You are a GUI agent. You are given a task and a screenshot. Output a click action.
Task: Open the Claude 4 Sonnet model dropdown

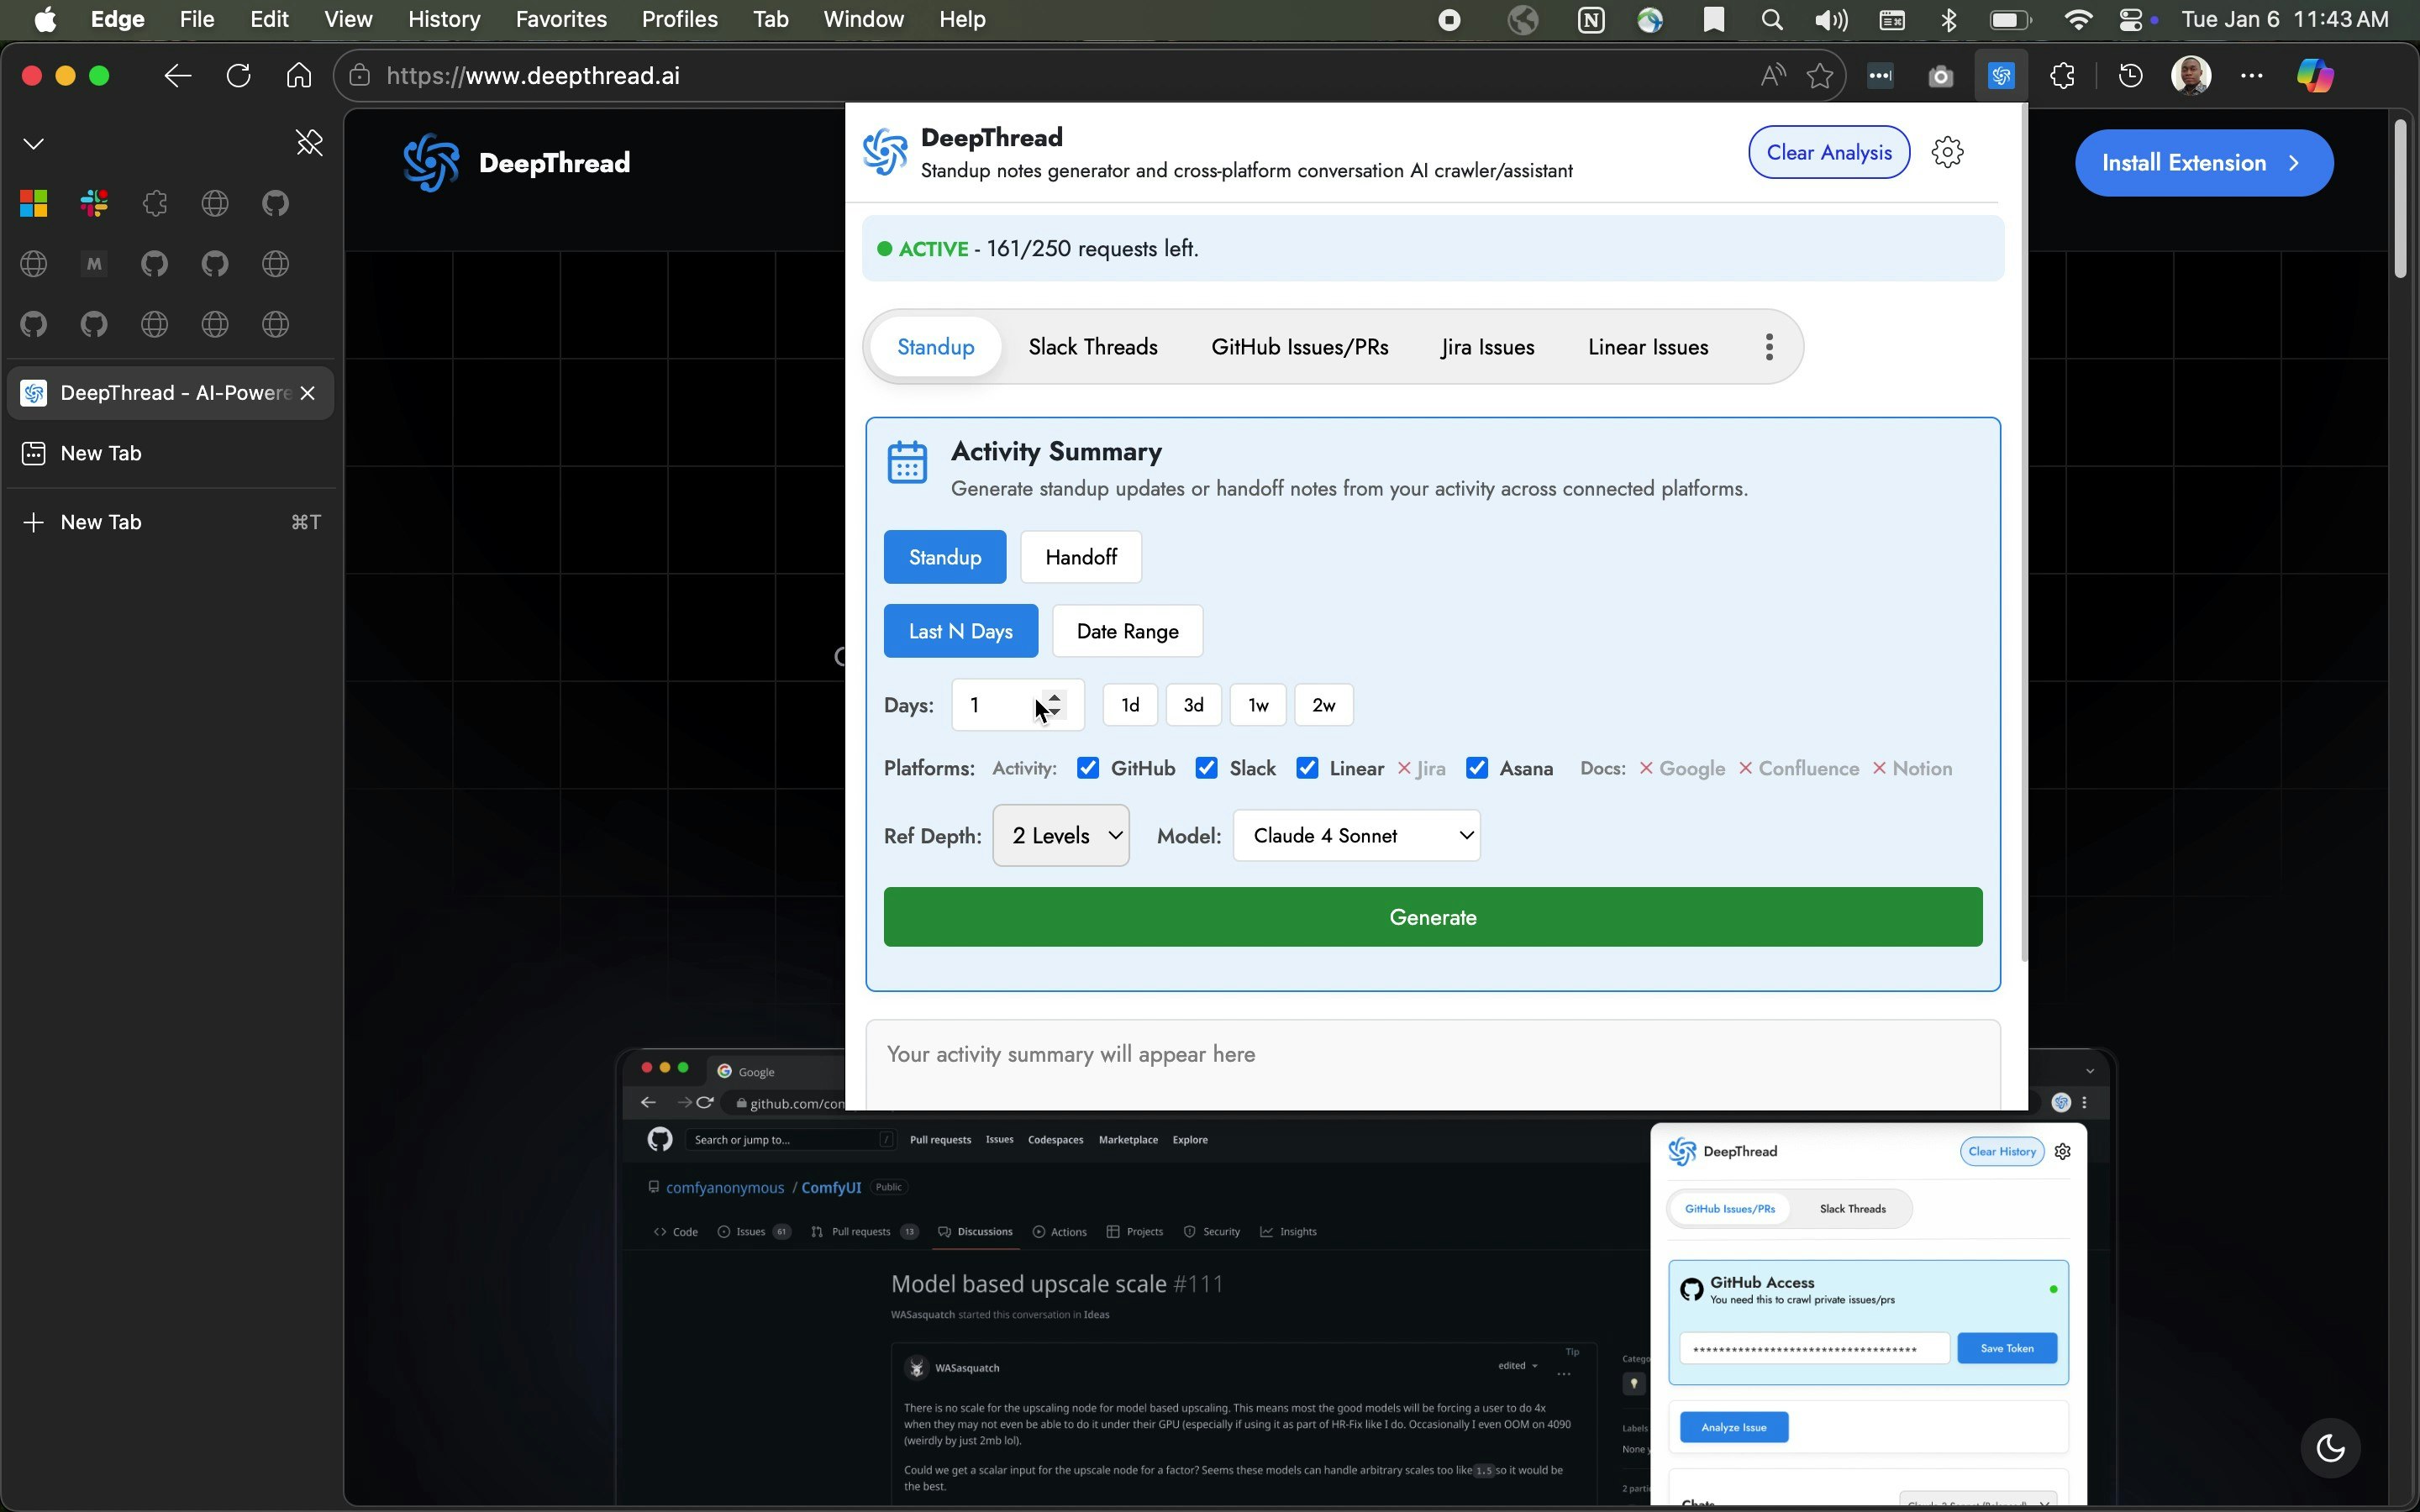[x=1356, y=835]
